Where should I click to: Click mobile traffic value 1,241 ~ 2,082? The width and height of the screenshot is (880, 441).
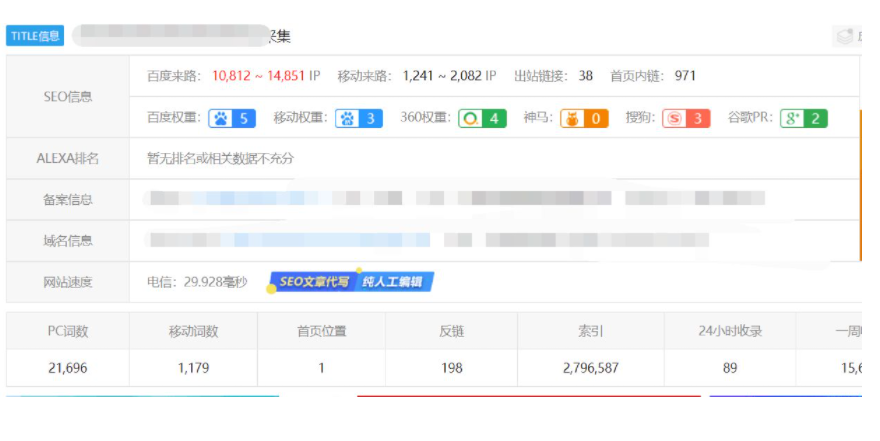pyautogui.click(x=443, y=76)
